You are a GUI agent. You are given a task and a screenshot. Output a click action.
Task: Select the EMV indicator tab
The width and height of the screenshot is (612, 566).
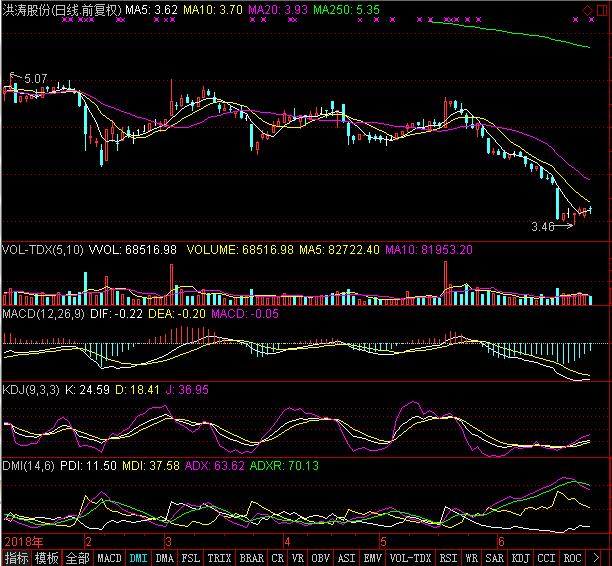tap(372, 558)
